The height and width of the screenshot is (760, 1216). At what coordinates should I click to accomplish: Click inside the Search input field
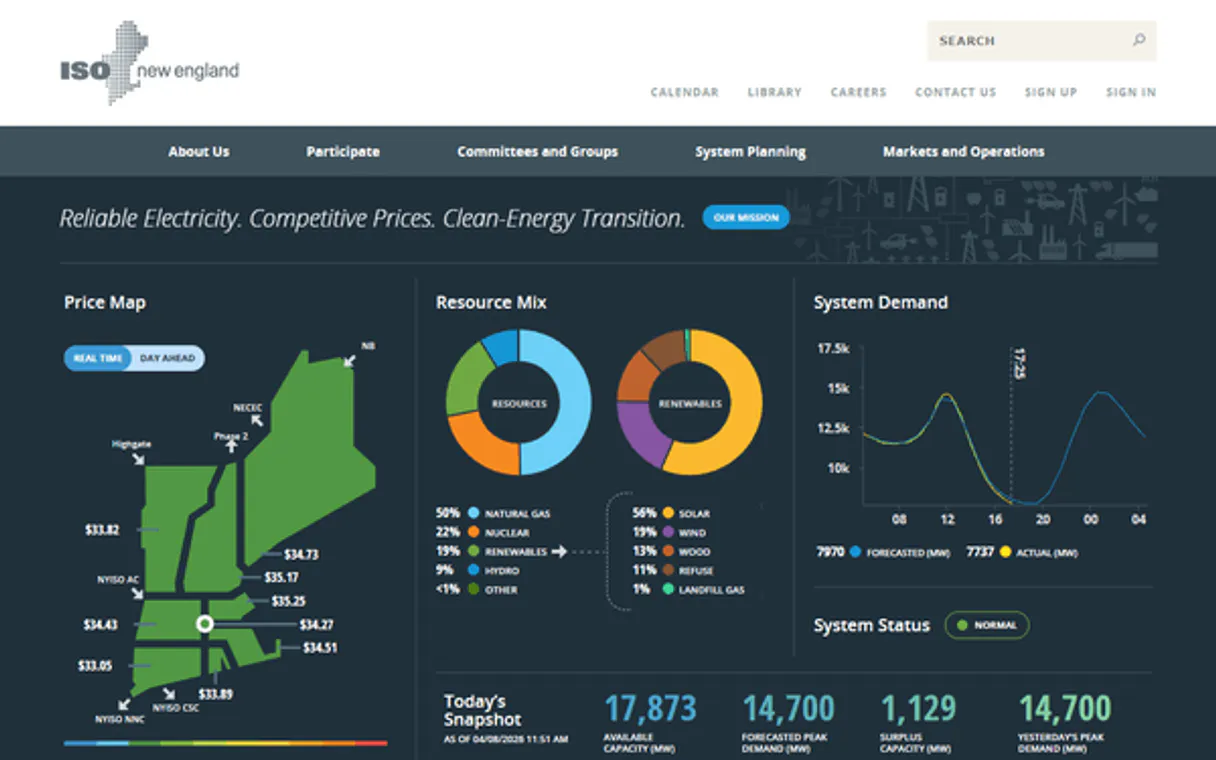click(1025, 41)
